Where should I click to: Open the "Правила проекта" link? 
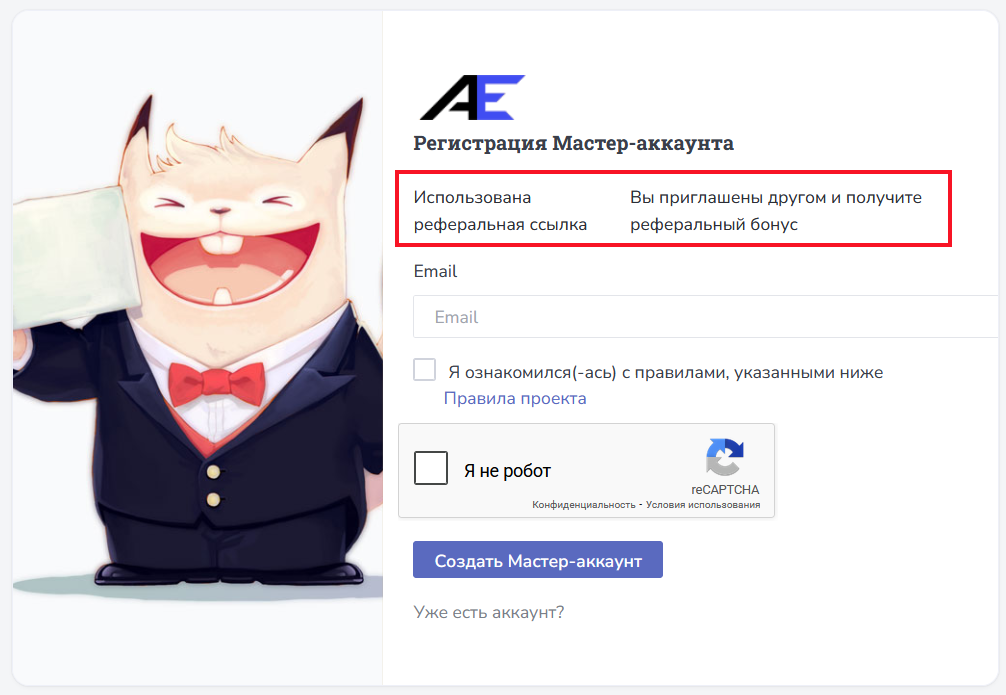pos(515,399)
